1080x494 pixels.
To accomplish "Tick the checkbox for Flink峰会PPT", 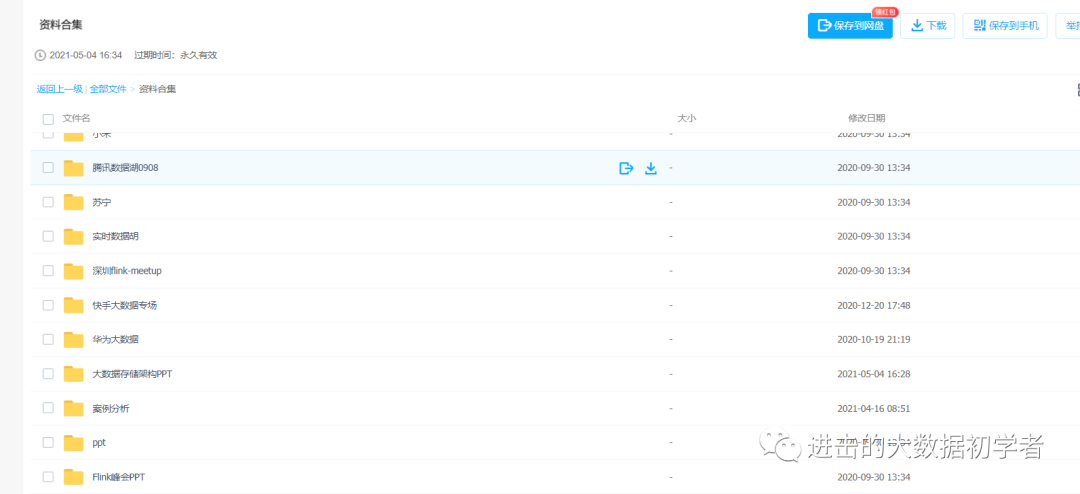I will pos(48,477).
